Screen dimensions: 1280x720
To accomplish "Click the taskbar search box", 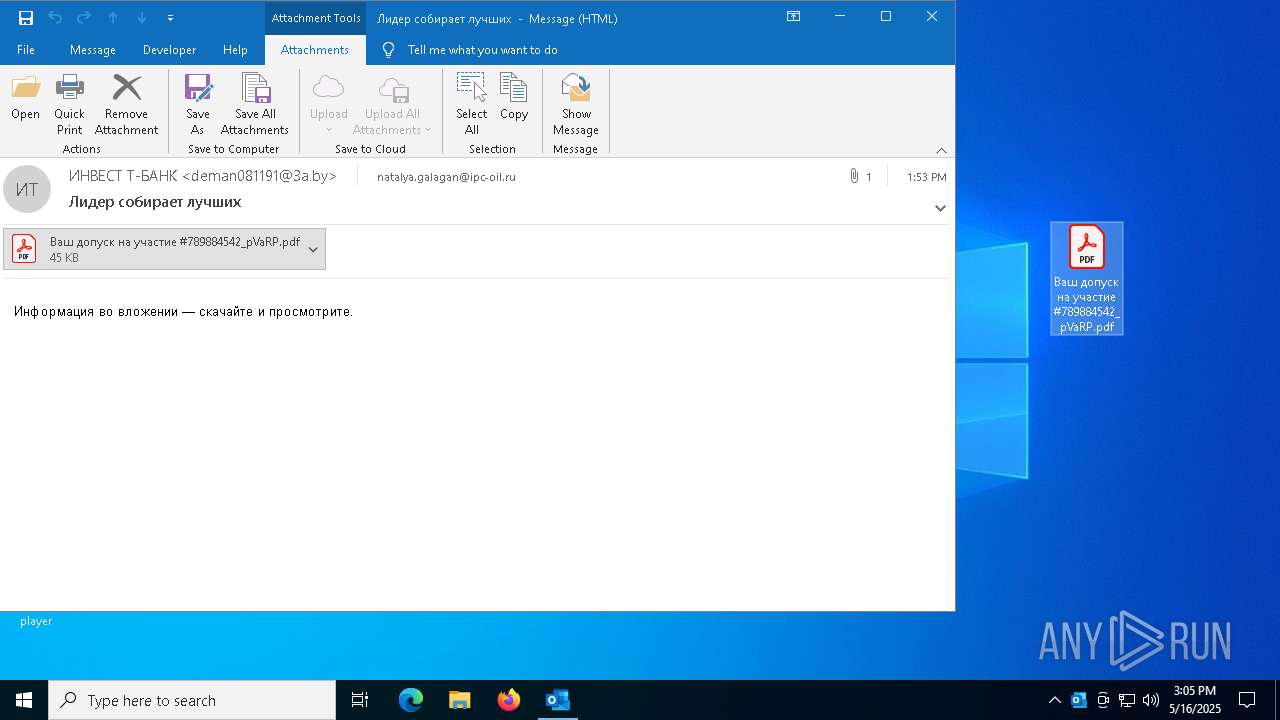I will pos(192,700).
